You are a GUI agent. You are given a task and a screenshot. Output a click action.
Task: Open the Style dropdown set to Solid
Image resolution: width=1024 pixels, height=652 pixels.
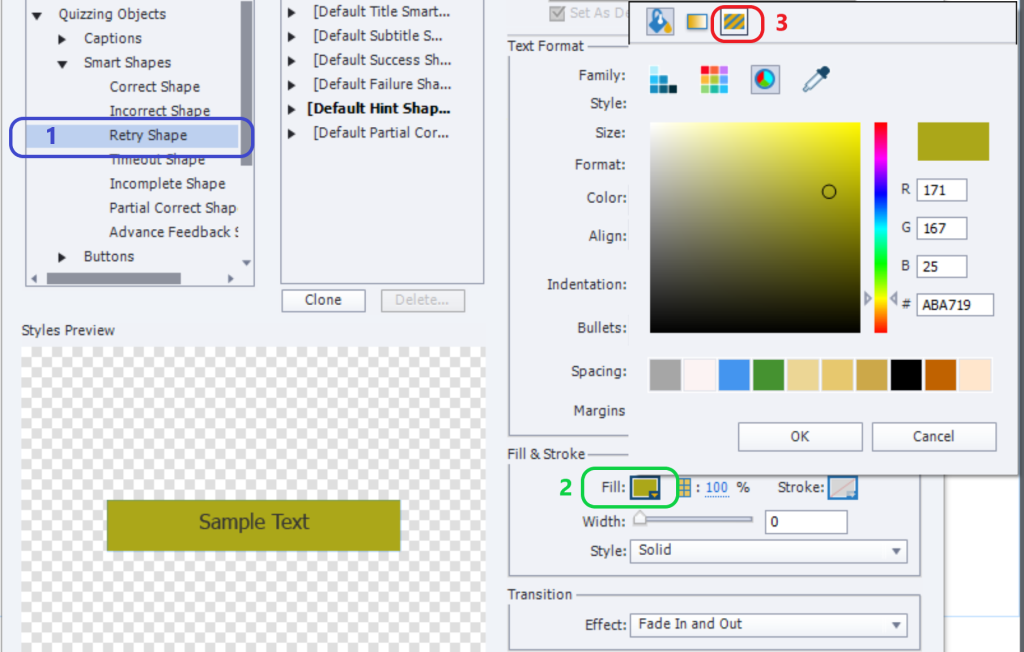[766, 551]
